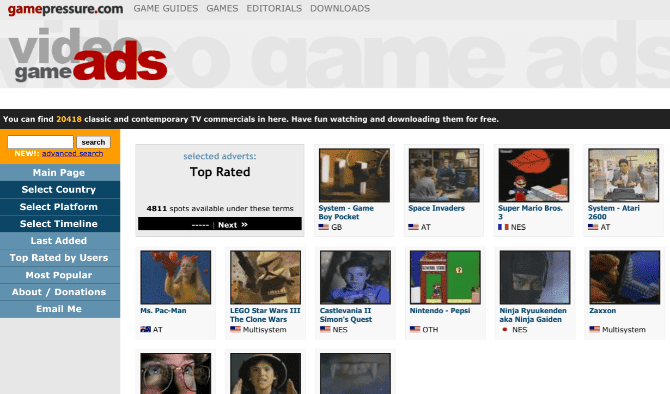This screenshot has height=394, width=670.
Task: Open the LEGO Star Wars III link
Action: [265, 315]
